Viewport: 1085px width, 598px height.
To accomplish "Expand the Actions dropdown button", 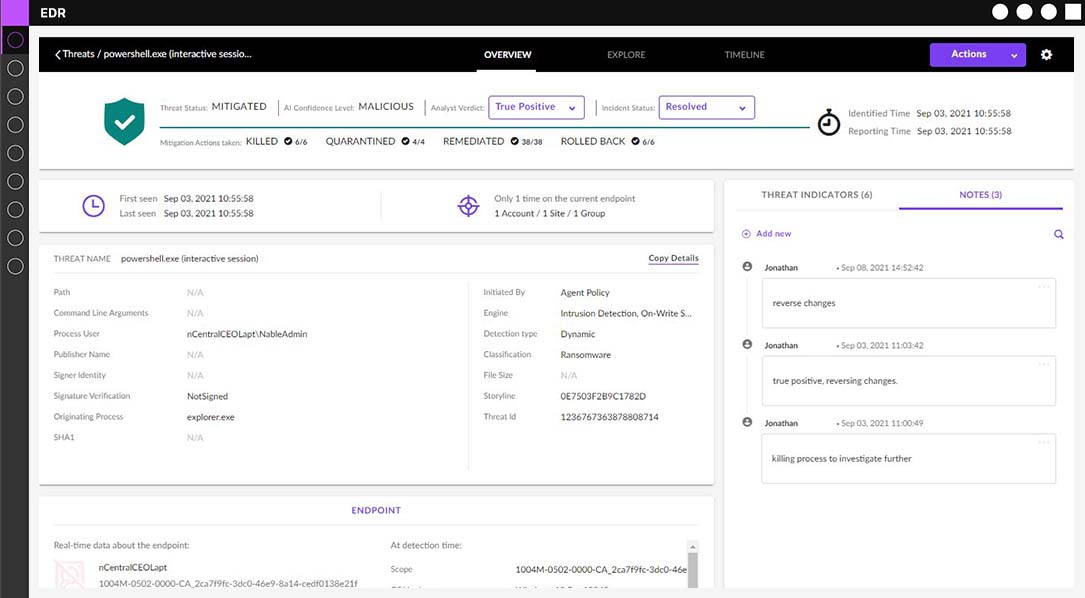I will pos(978,55).
